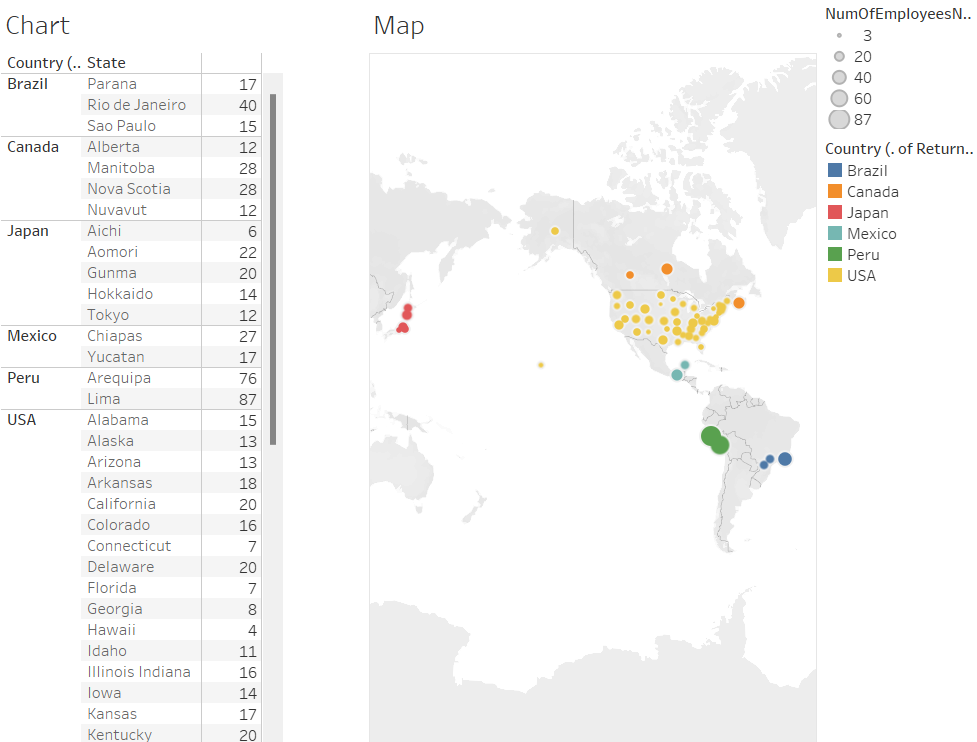Select the size legend circle for 40
The image size is (977, 742).
click(839, 77)
